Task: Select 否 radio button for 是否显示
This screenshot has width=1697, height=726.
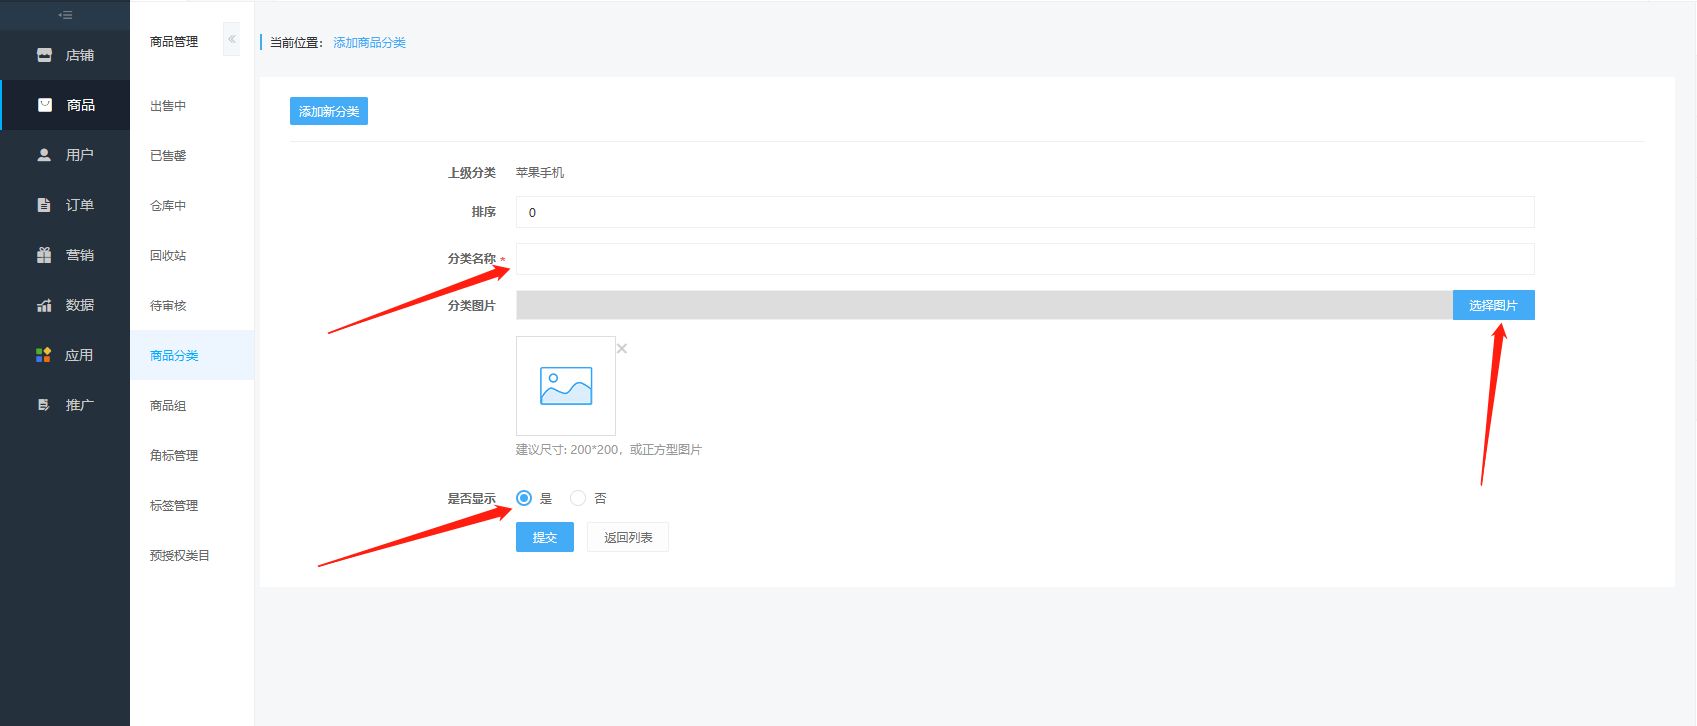Action: (578, 498)
